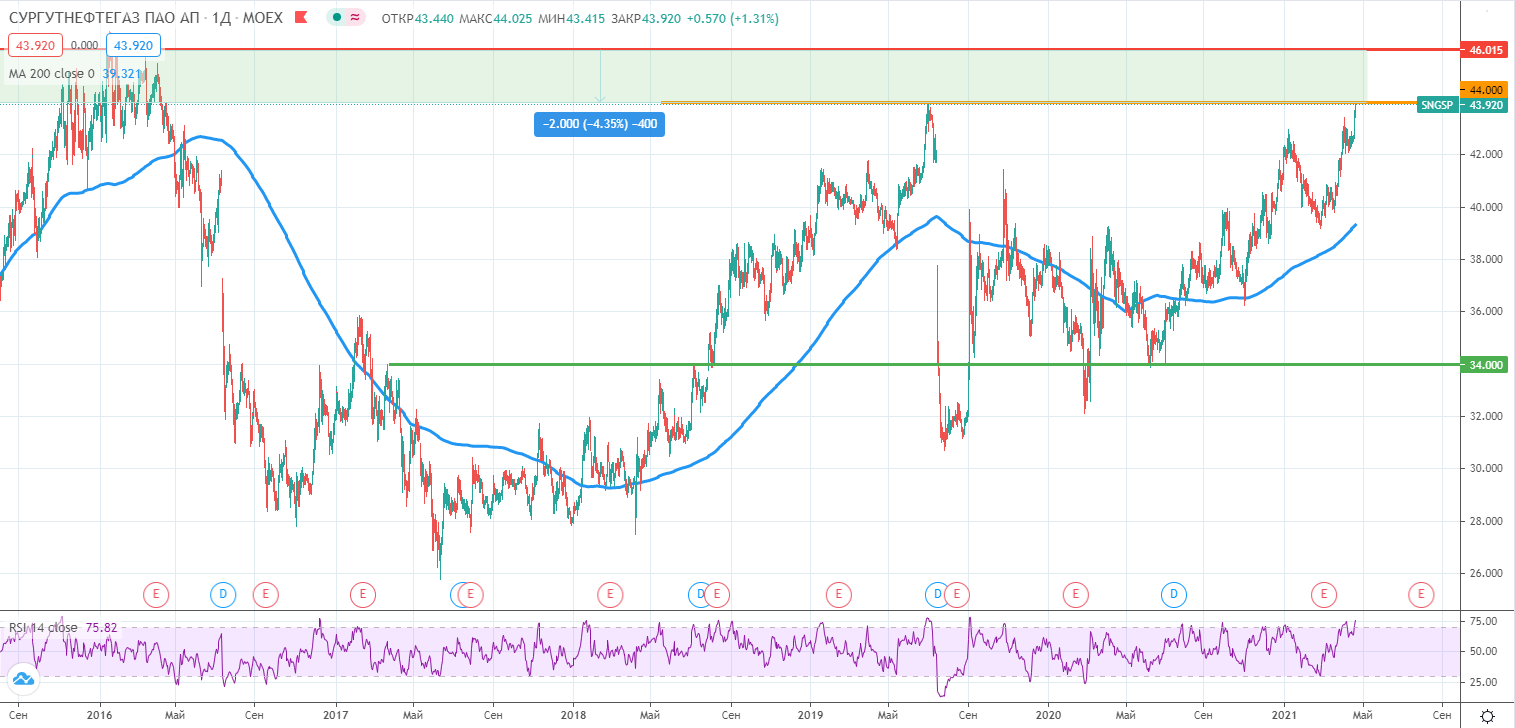Viewport: 1515px width, 728px height.
Task: Click the pink ≈ data status icon
Action: click(356, 19)
